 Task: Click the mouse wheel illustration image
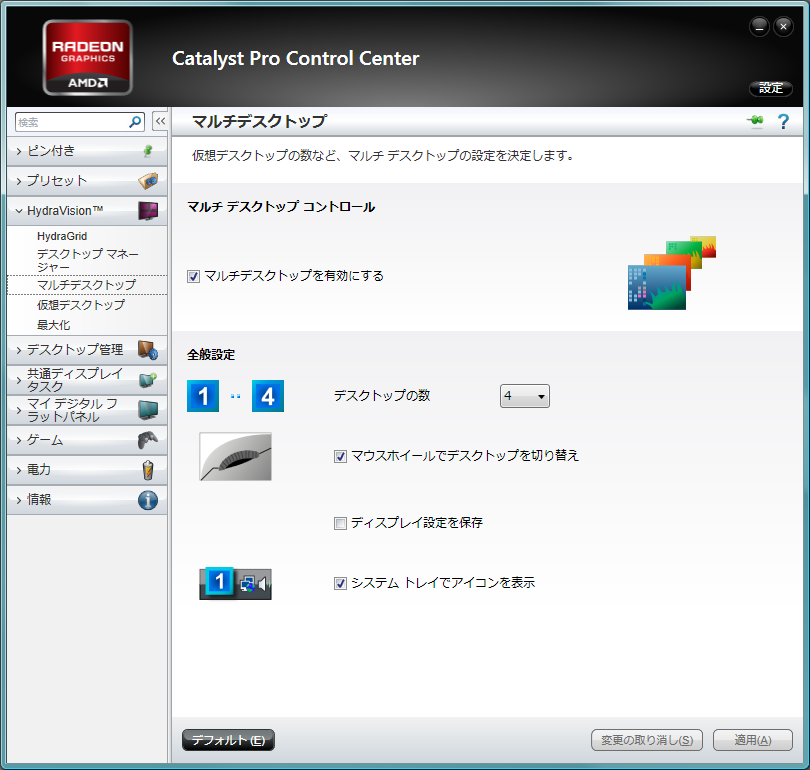tap(235, 456)
